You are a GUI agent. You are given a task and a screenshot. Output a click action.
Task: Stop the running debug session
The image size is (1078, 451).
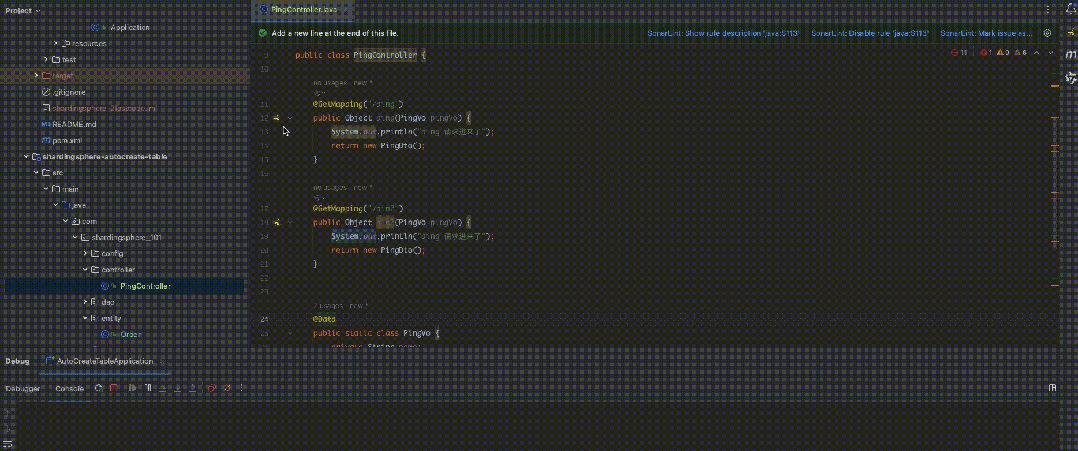111,388
